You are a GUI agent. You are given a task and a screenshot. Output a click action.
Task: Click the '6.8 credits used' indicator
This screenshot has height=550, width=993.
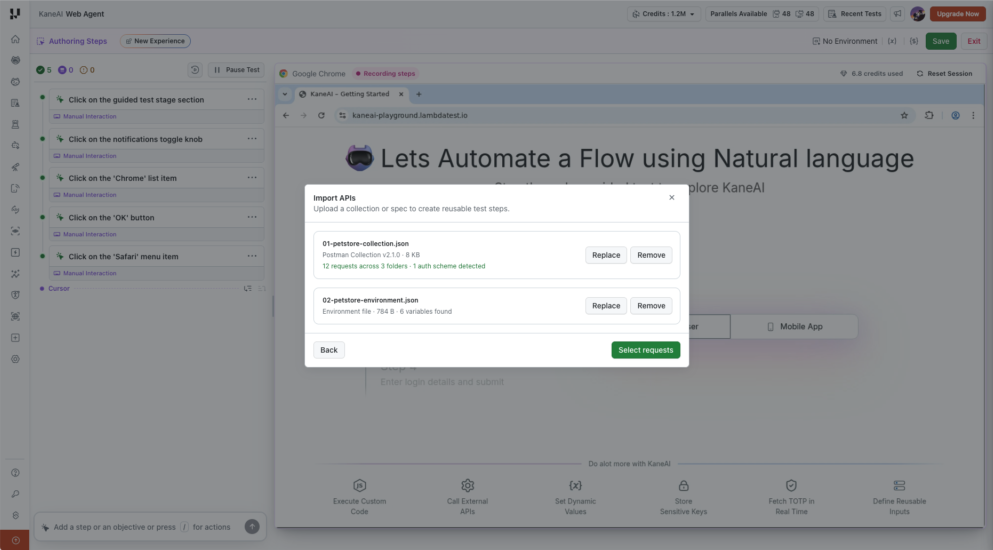(871, 74)
